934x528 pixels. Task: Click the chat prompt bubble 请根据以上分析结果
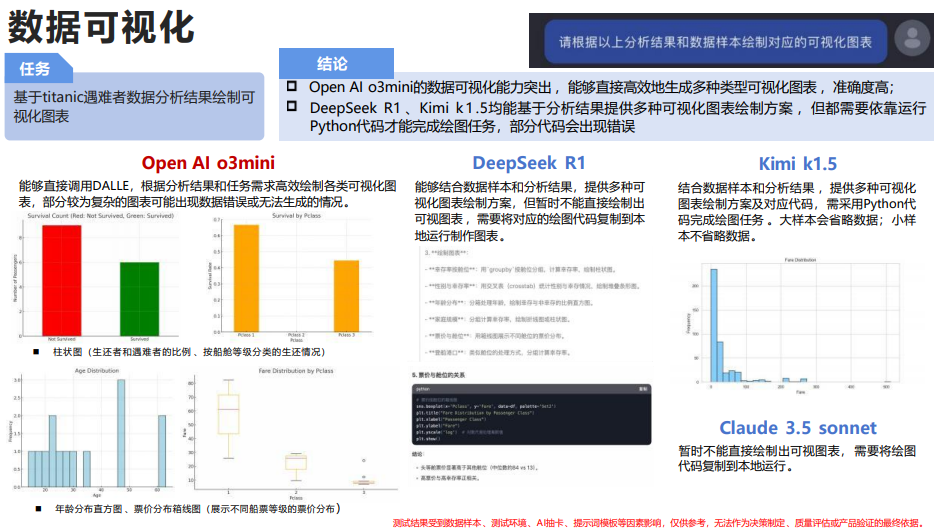[x=715, y=42]
